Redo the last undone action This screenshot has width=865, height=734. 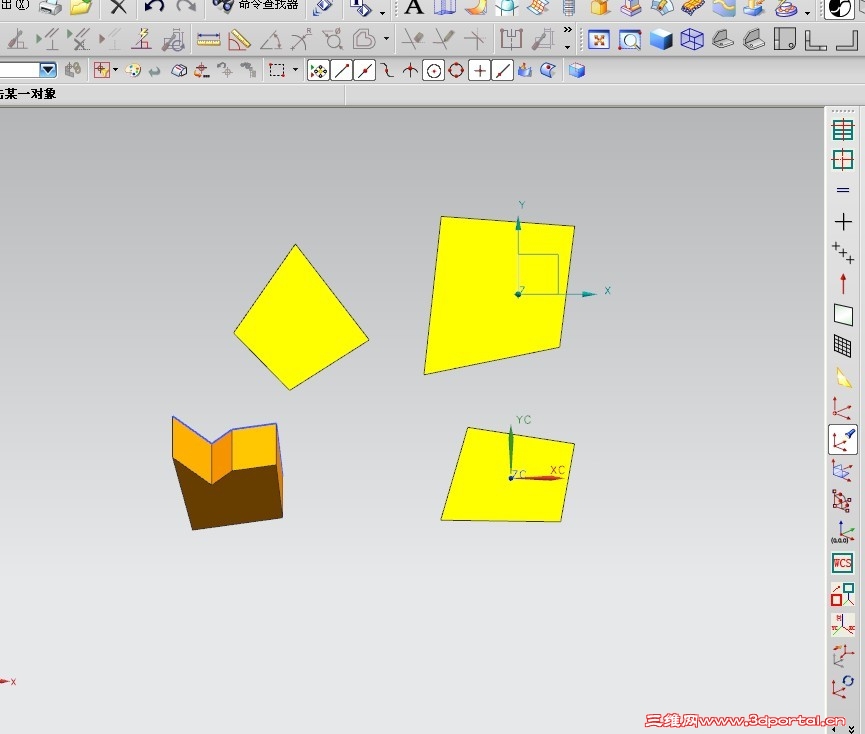pos(186,7)
